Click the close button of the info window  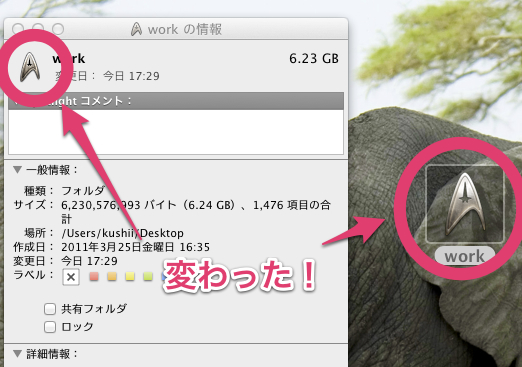(x=18, y=29)
